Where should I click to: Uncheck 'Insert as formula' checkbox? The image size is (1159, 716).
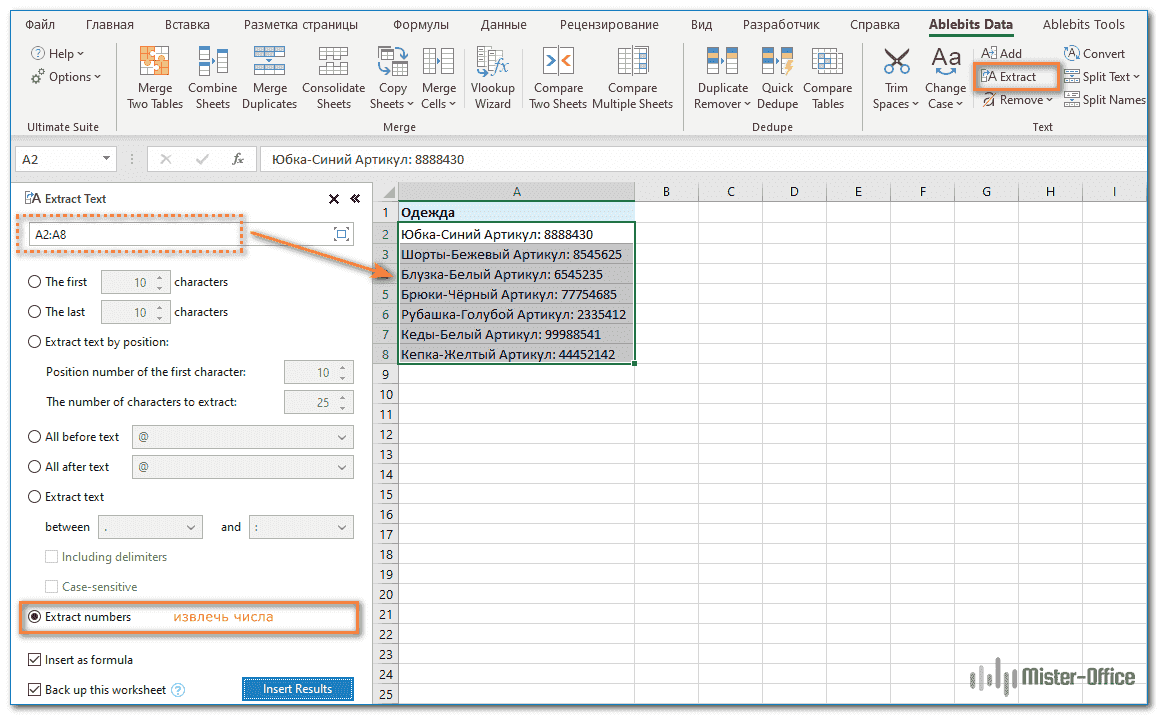(35, 660)
